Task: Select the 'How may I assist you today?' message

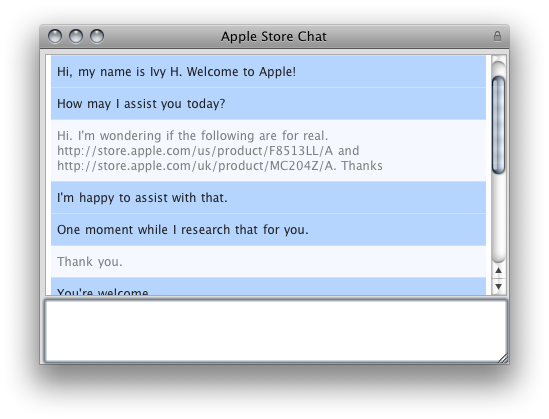Action: click(x=268, y=104)
